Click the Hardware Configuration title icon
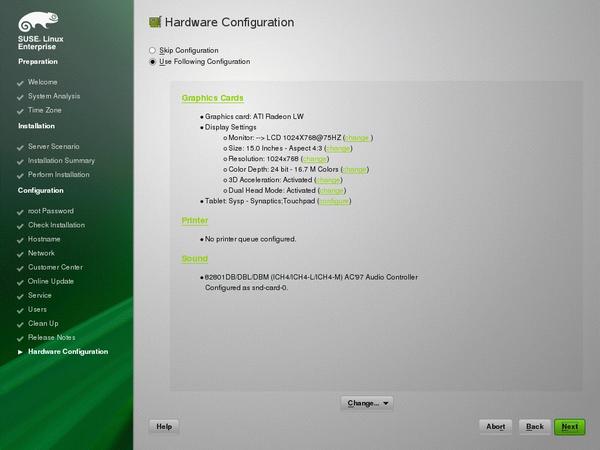 [x=155, y=22]
